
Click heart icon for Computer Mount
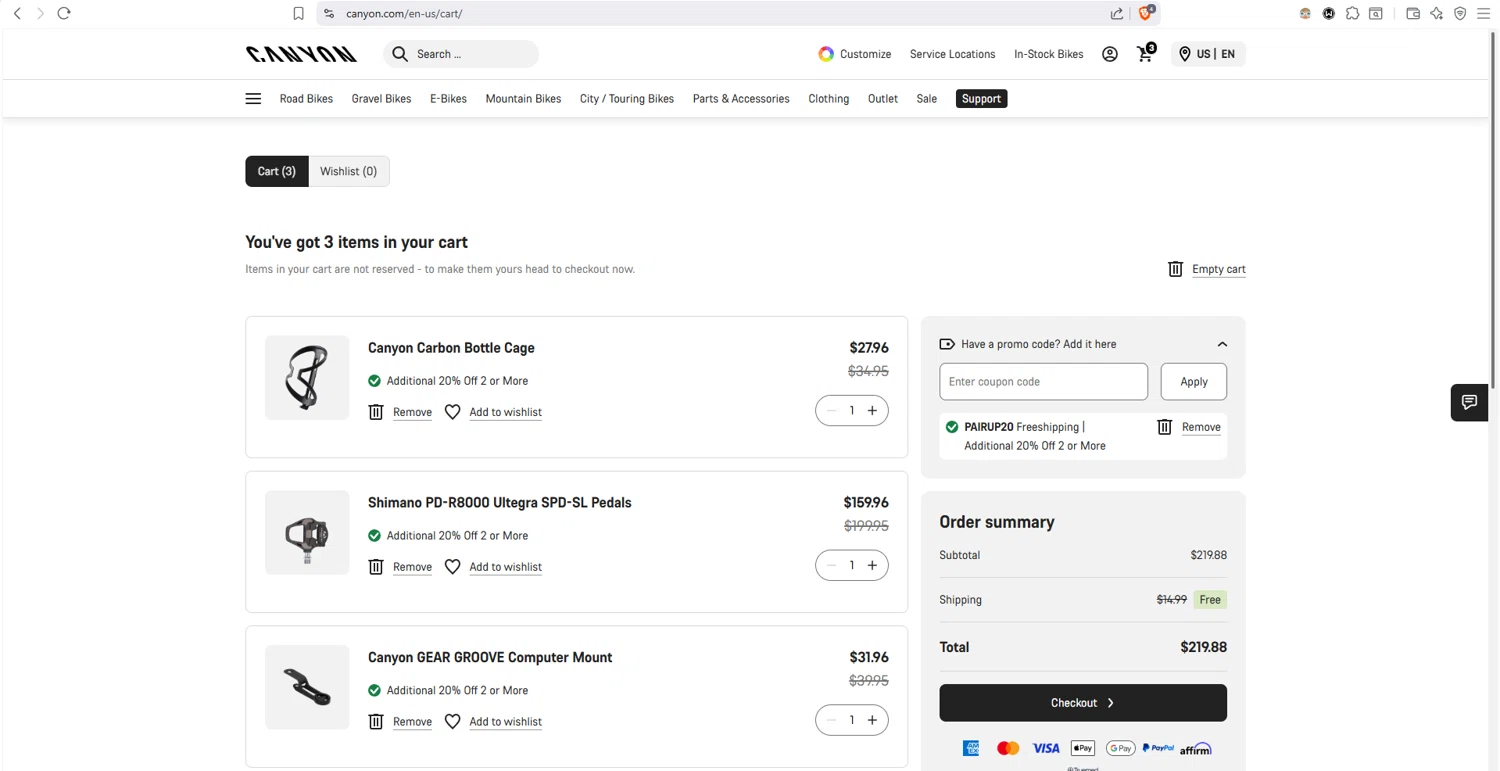[x=452, y=722]
